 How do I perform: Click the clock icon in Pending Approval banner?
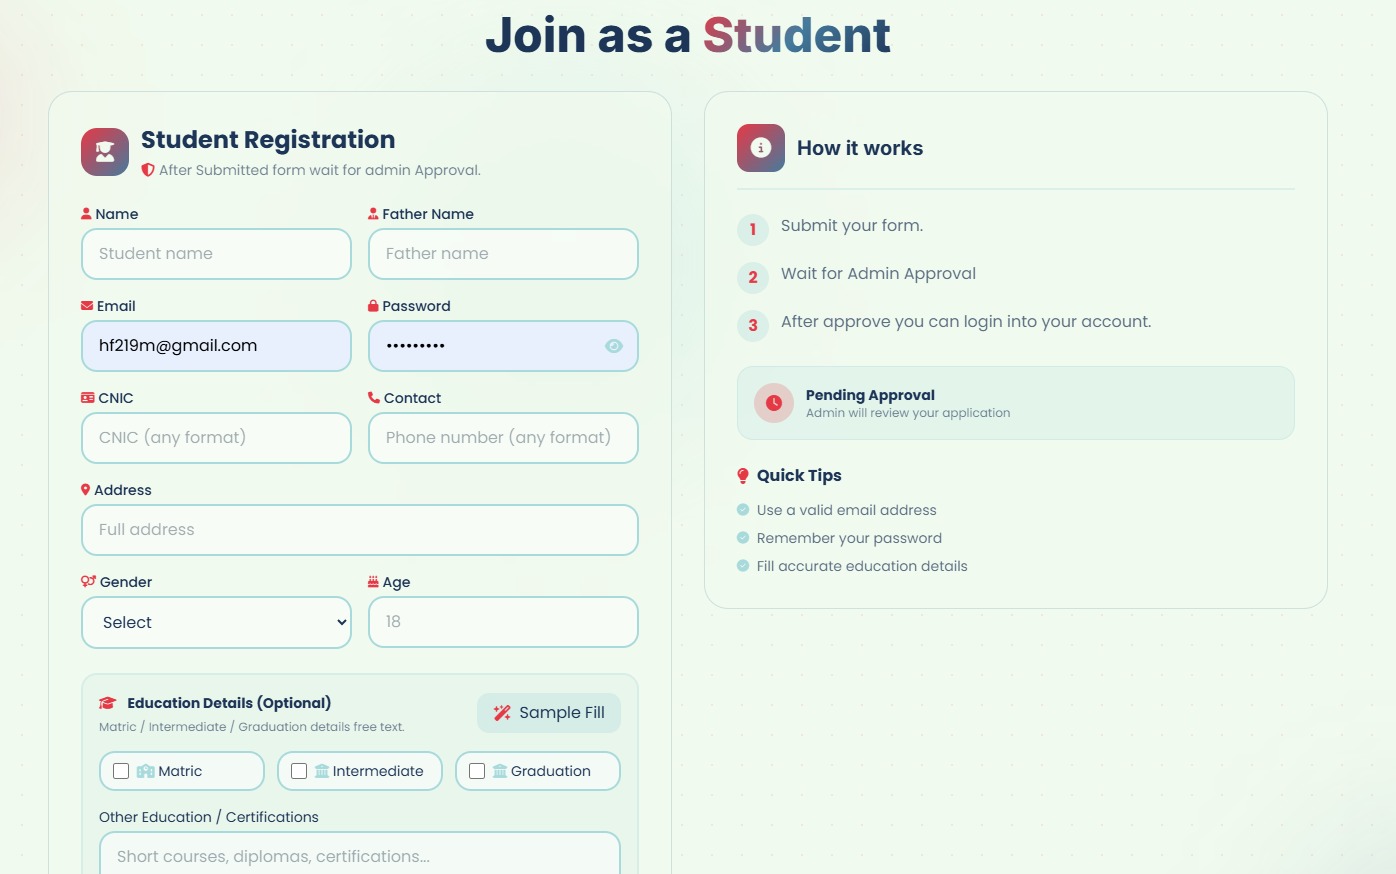tap(773, 403)
